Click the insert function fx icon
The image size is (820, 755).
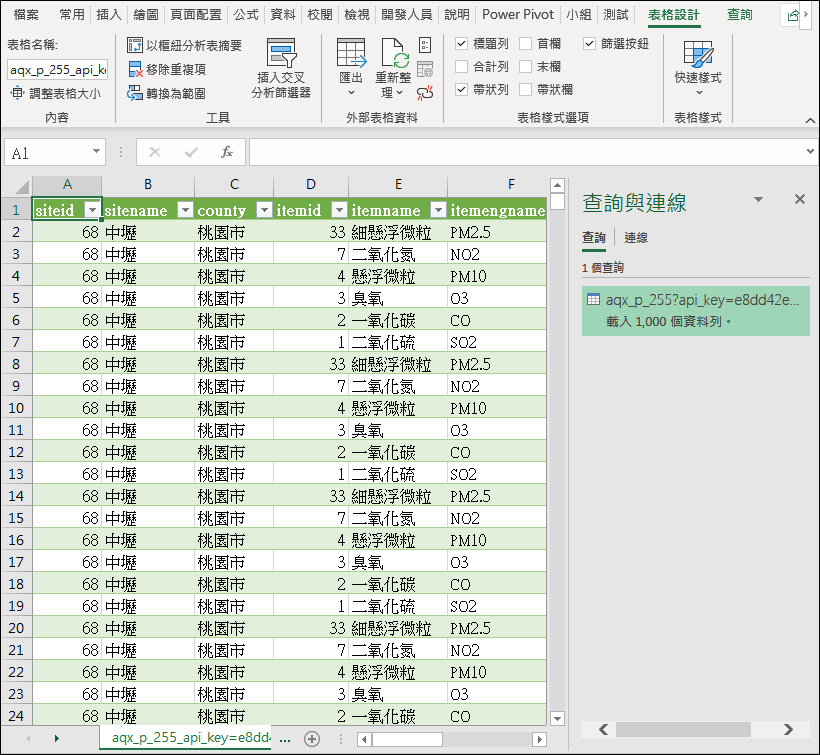[x=226, y=152]
